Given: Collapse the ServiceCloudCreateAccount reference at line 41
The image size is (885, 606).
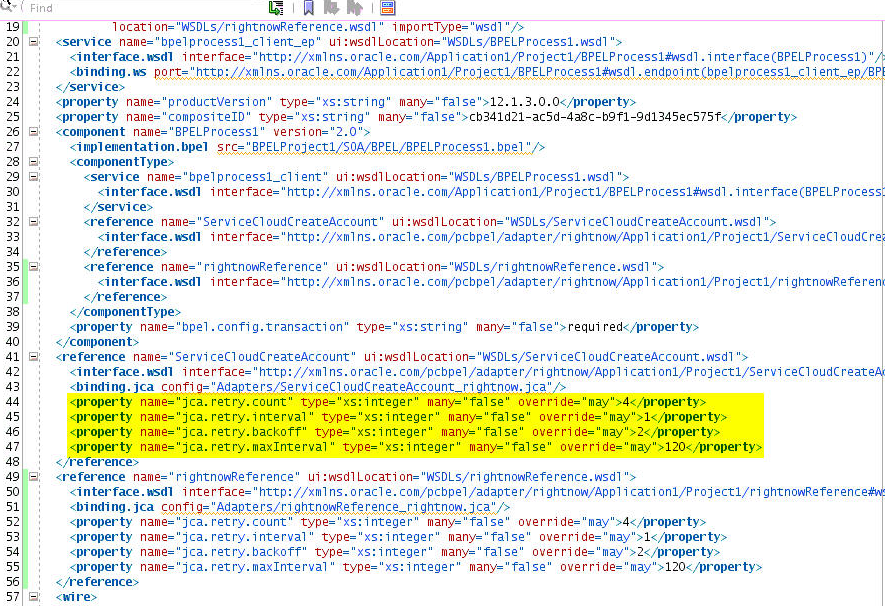Looking at the screenshot, I should pyautogui.click(x=33, y=357).
